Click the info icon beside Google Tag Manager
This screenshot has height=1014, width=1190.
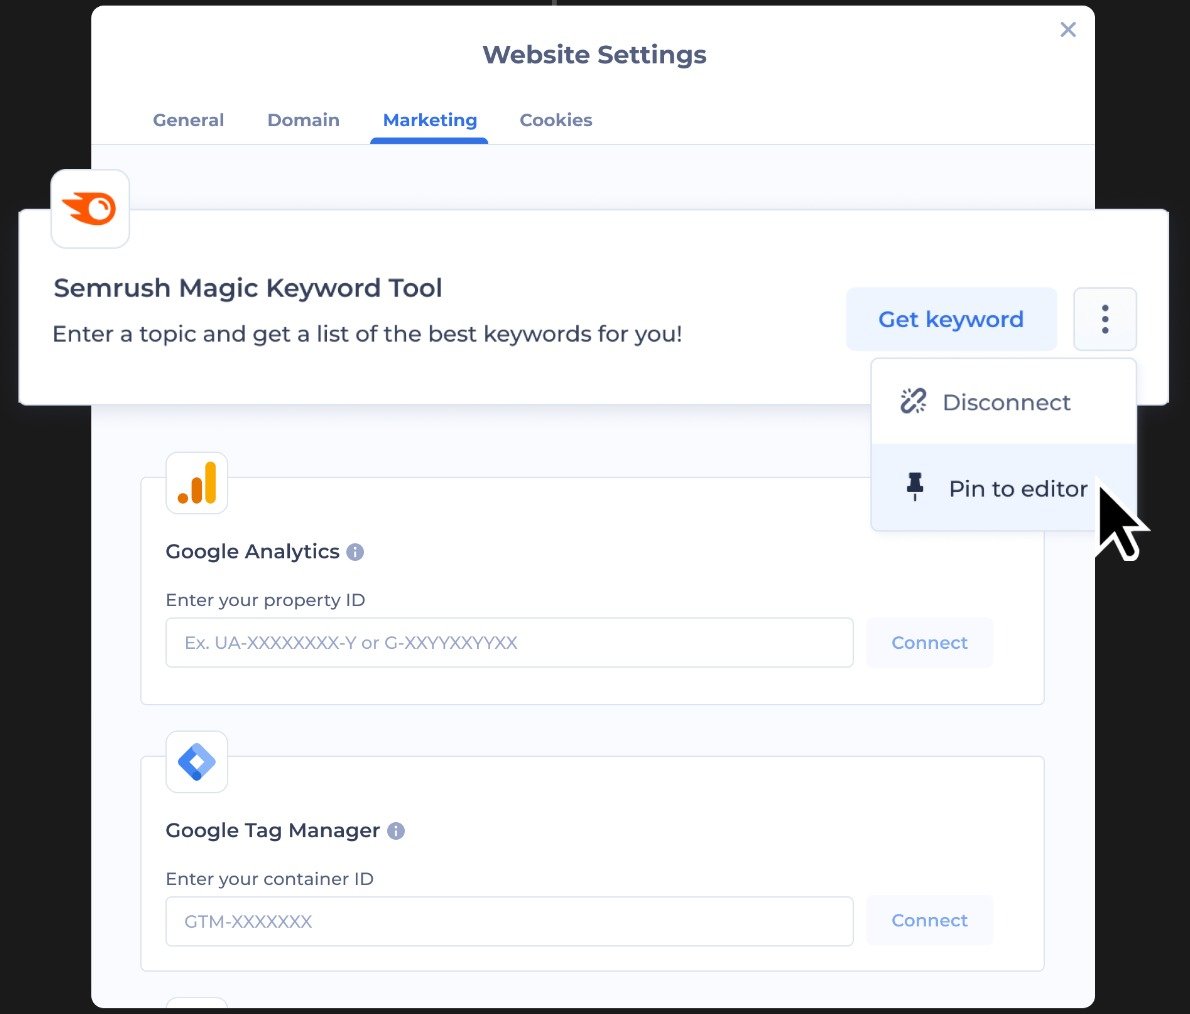coord(396,831)
